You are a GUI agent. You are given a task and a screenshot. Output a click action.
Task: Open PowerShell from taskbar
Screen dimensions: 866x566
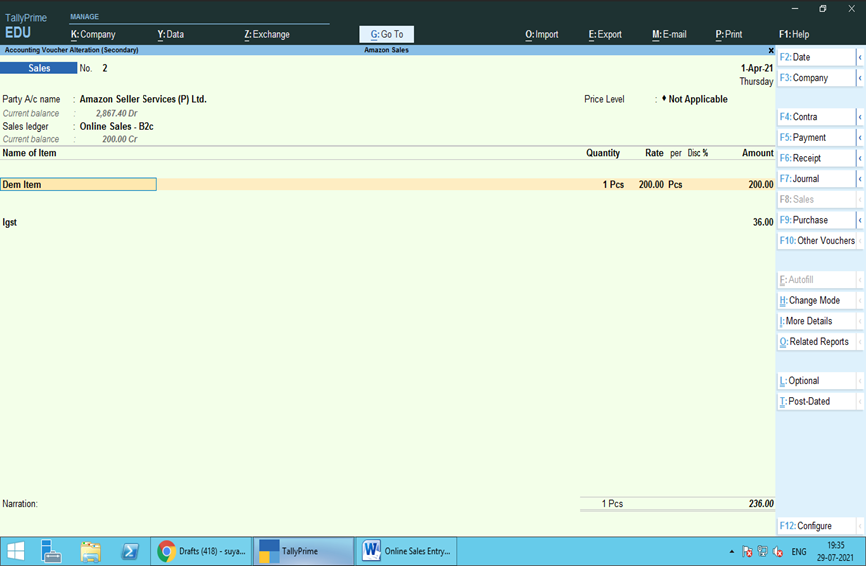coord(130,551)
